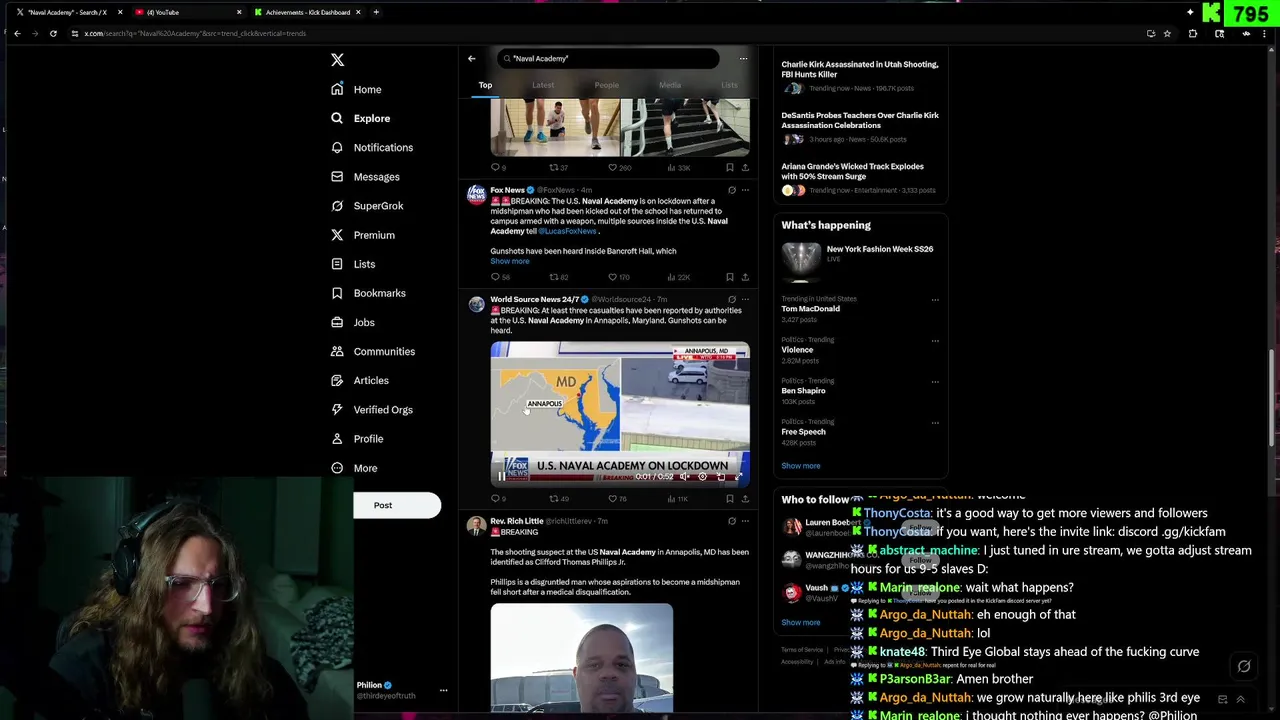
Task: Click the Rev. Rich Little avatar
Action: (x=476, y=525)
